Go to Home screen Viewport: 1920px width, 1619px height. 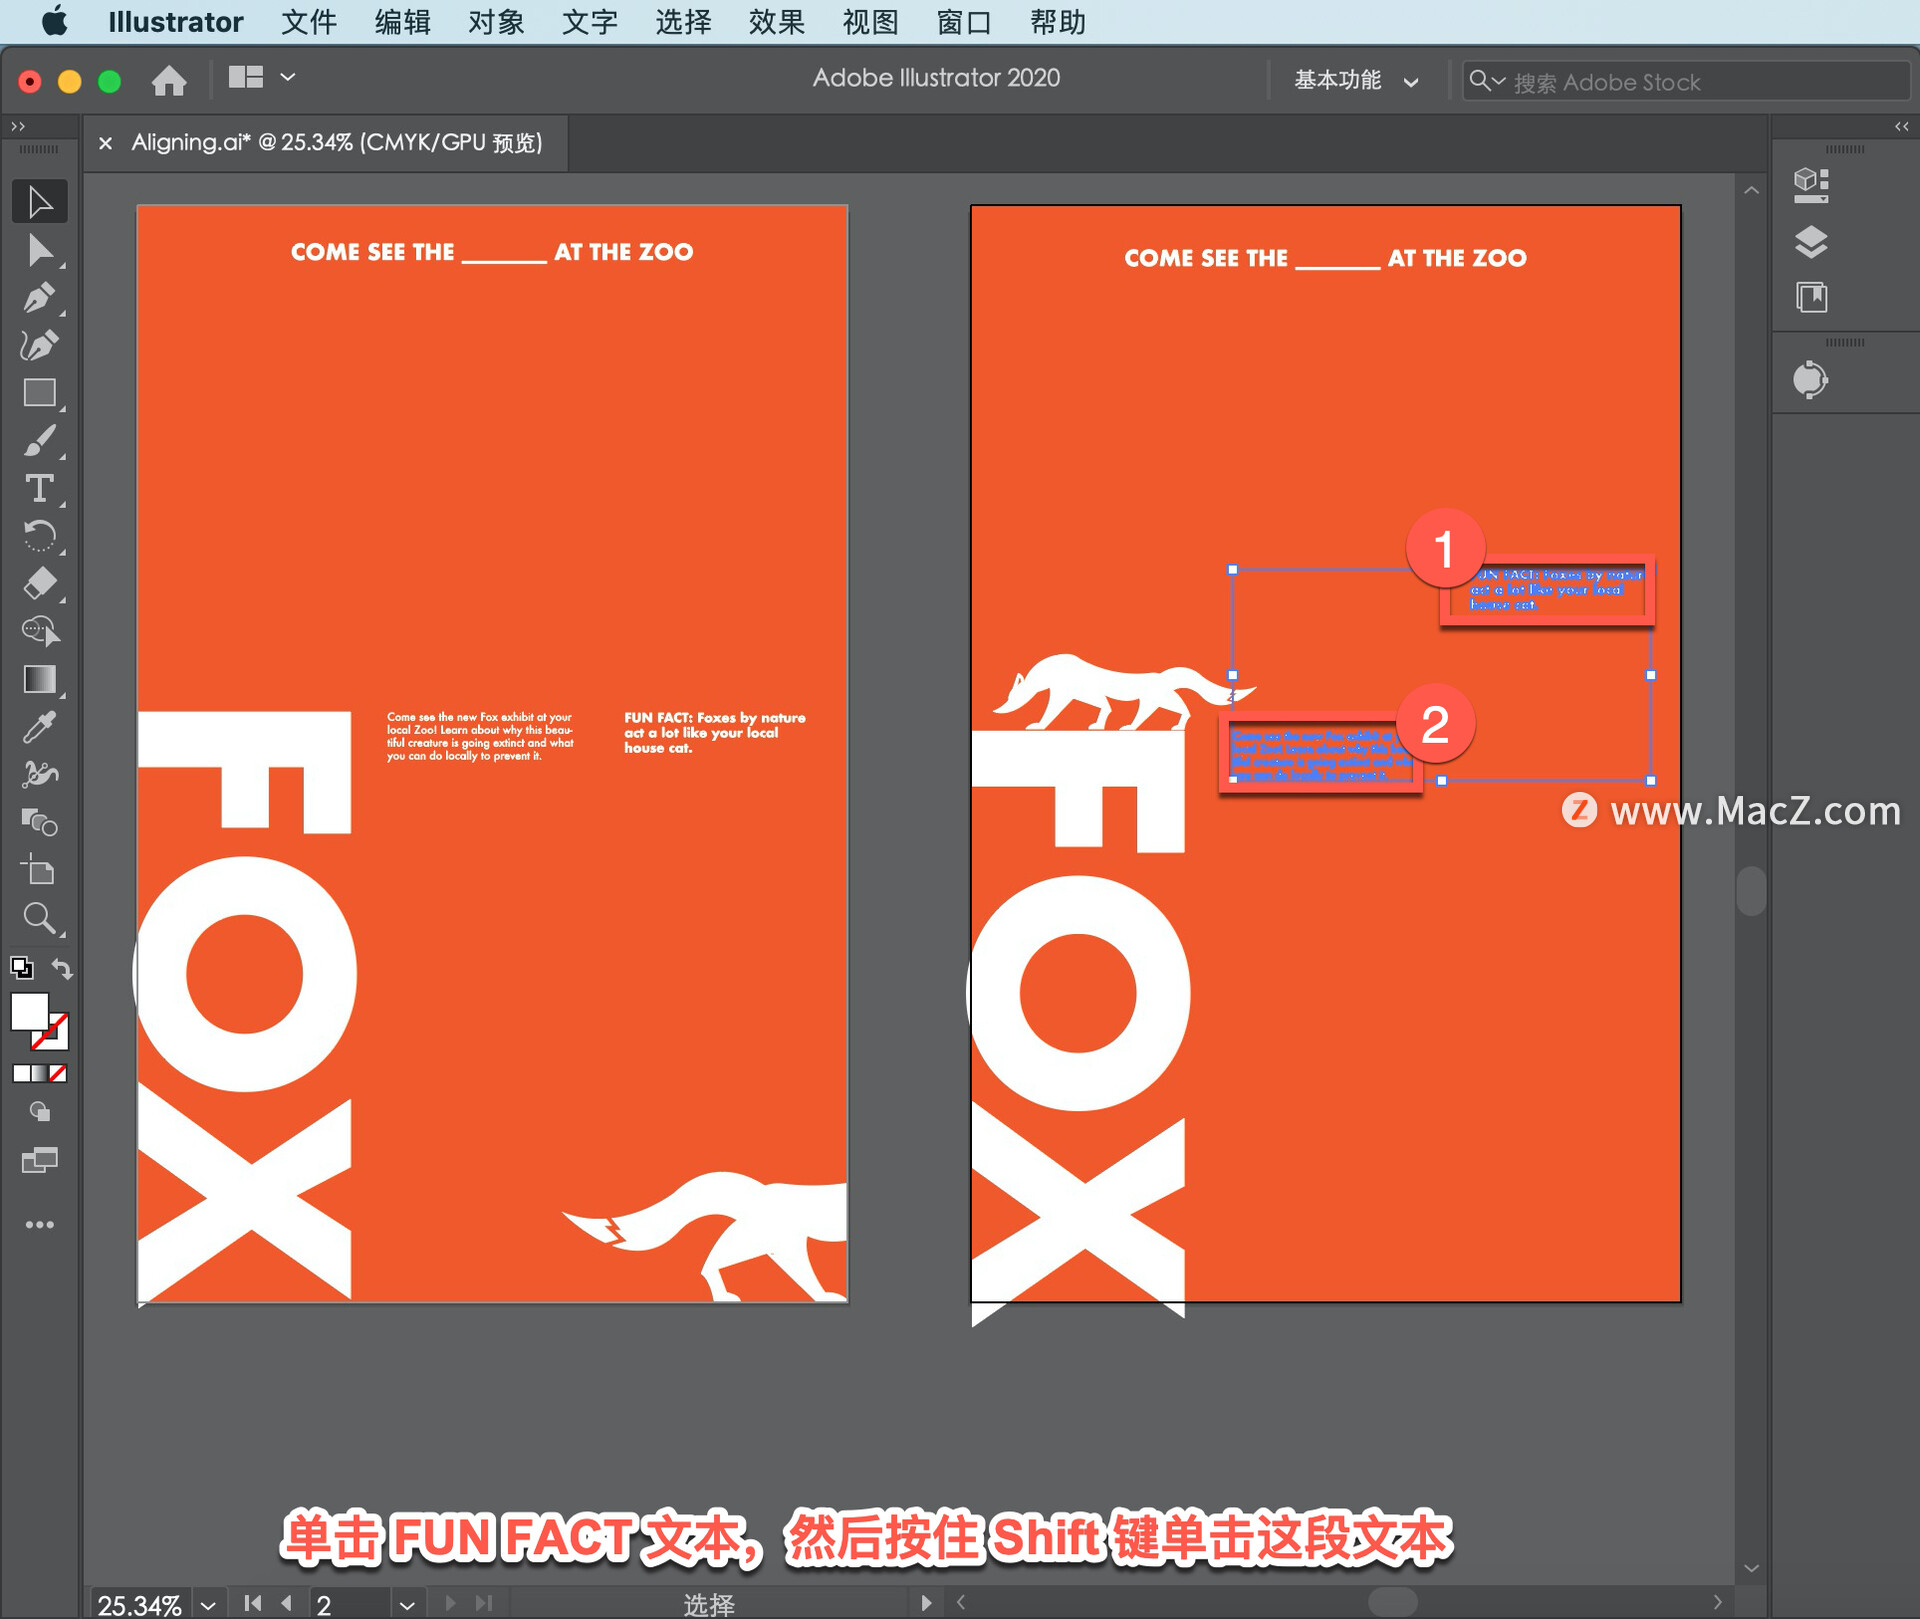click(x=169, y=80)
